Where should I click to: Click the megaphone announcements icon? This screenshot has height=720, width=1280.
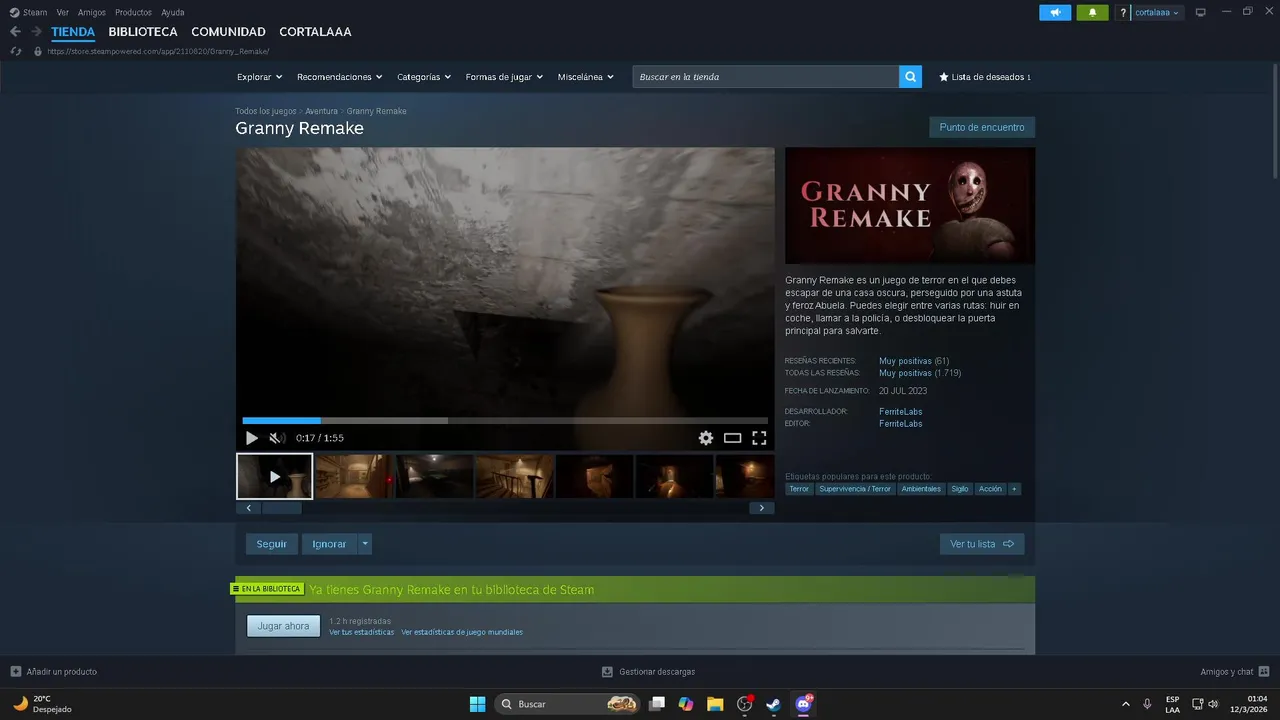[1055, 12]
